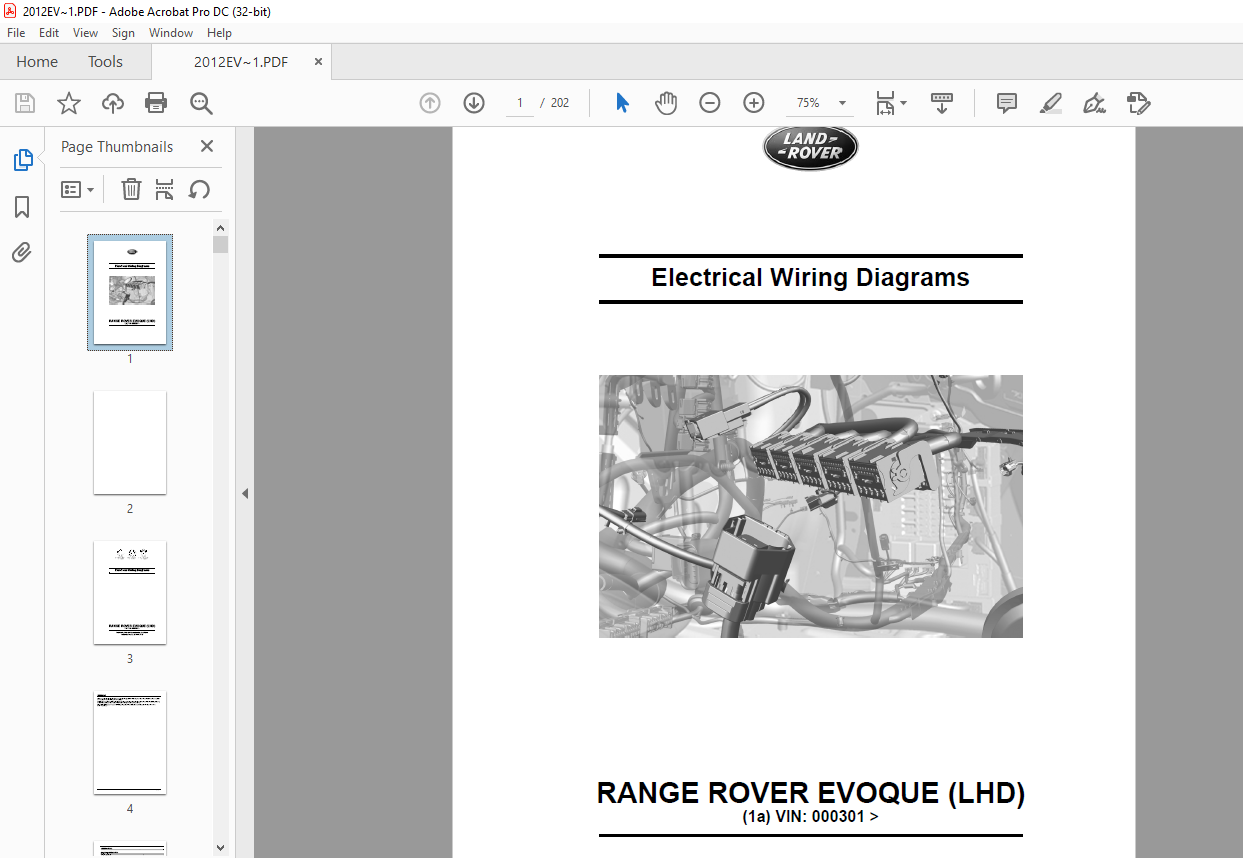The image size is (1243, 858).
Task: Go to the next page arrow
Action: point(474,103)
